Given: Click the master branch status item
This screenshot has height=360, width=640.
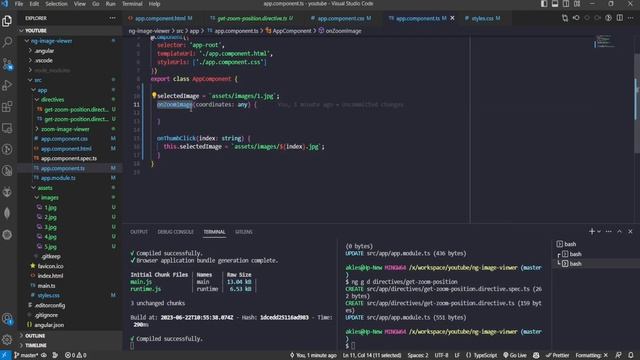Looking at the screenshot, I should (x=27, y=355).
